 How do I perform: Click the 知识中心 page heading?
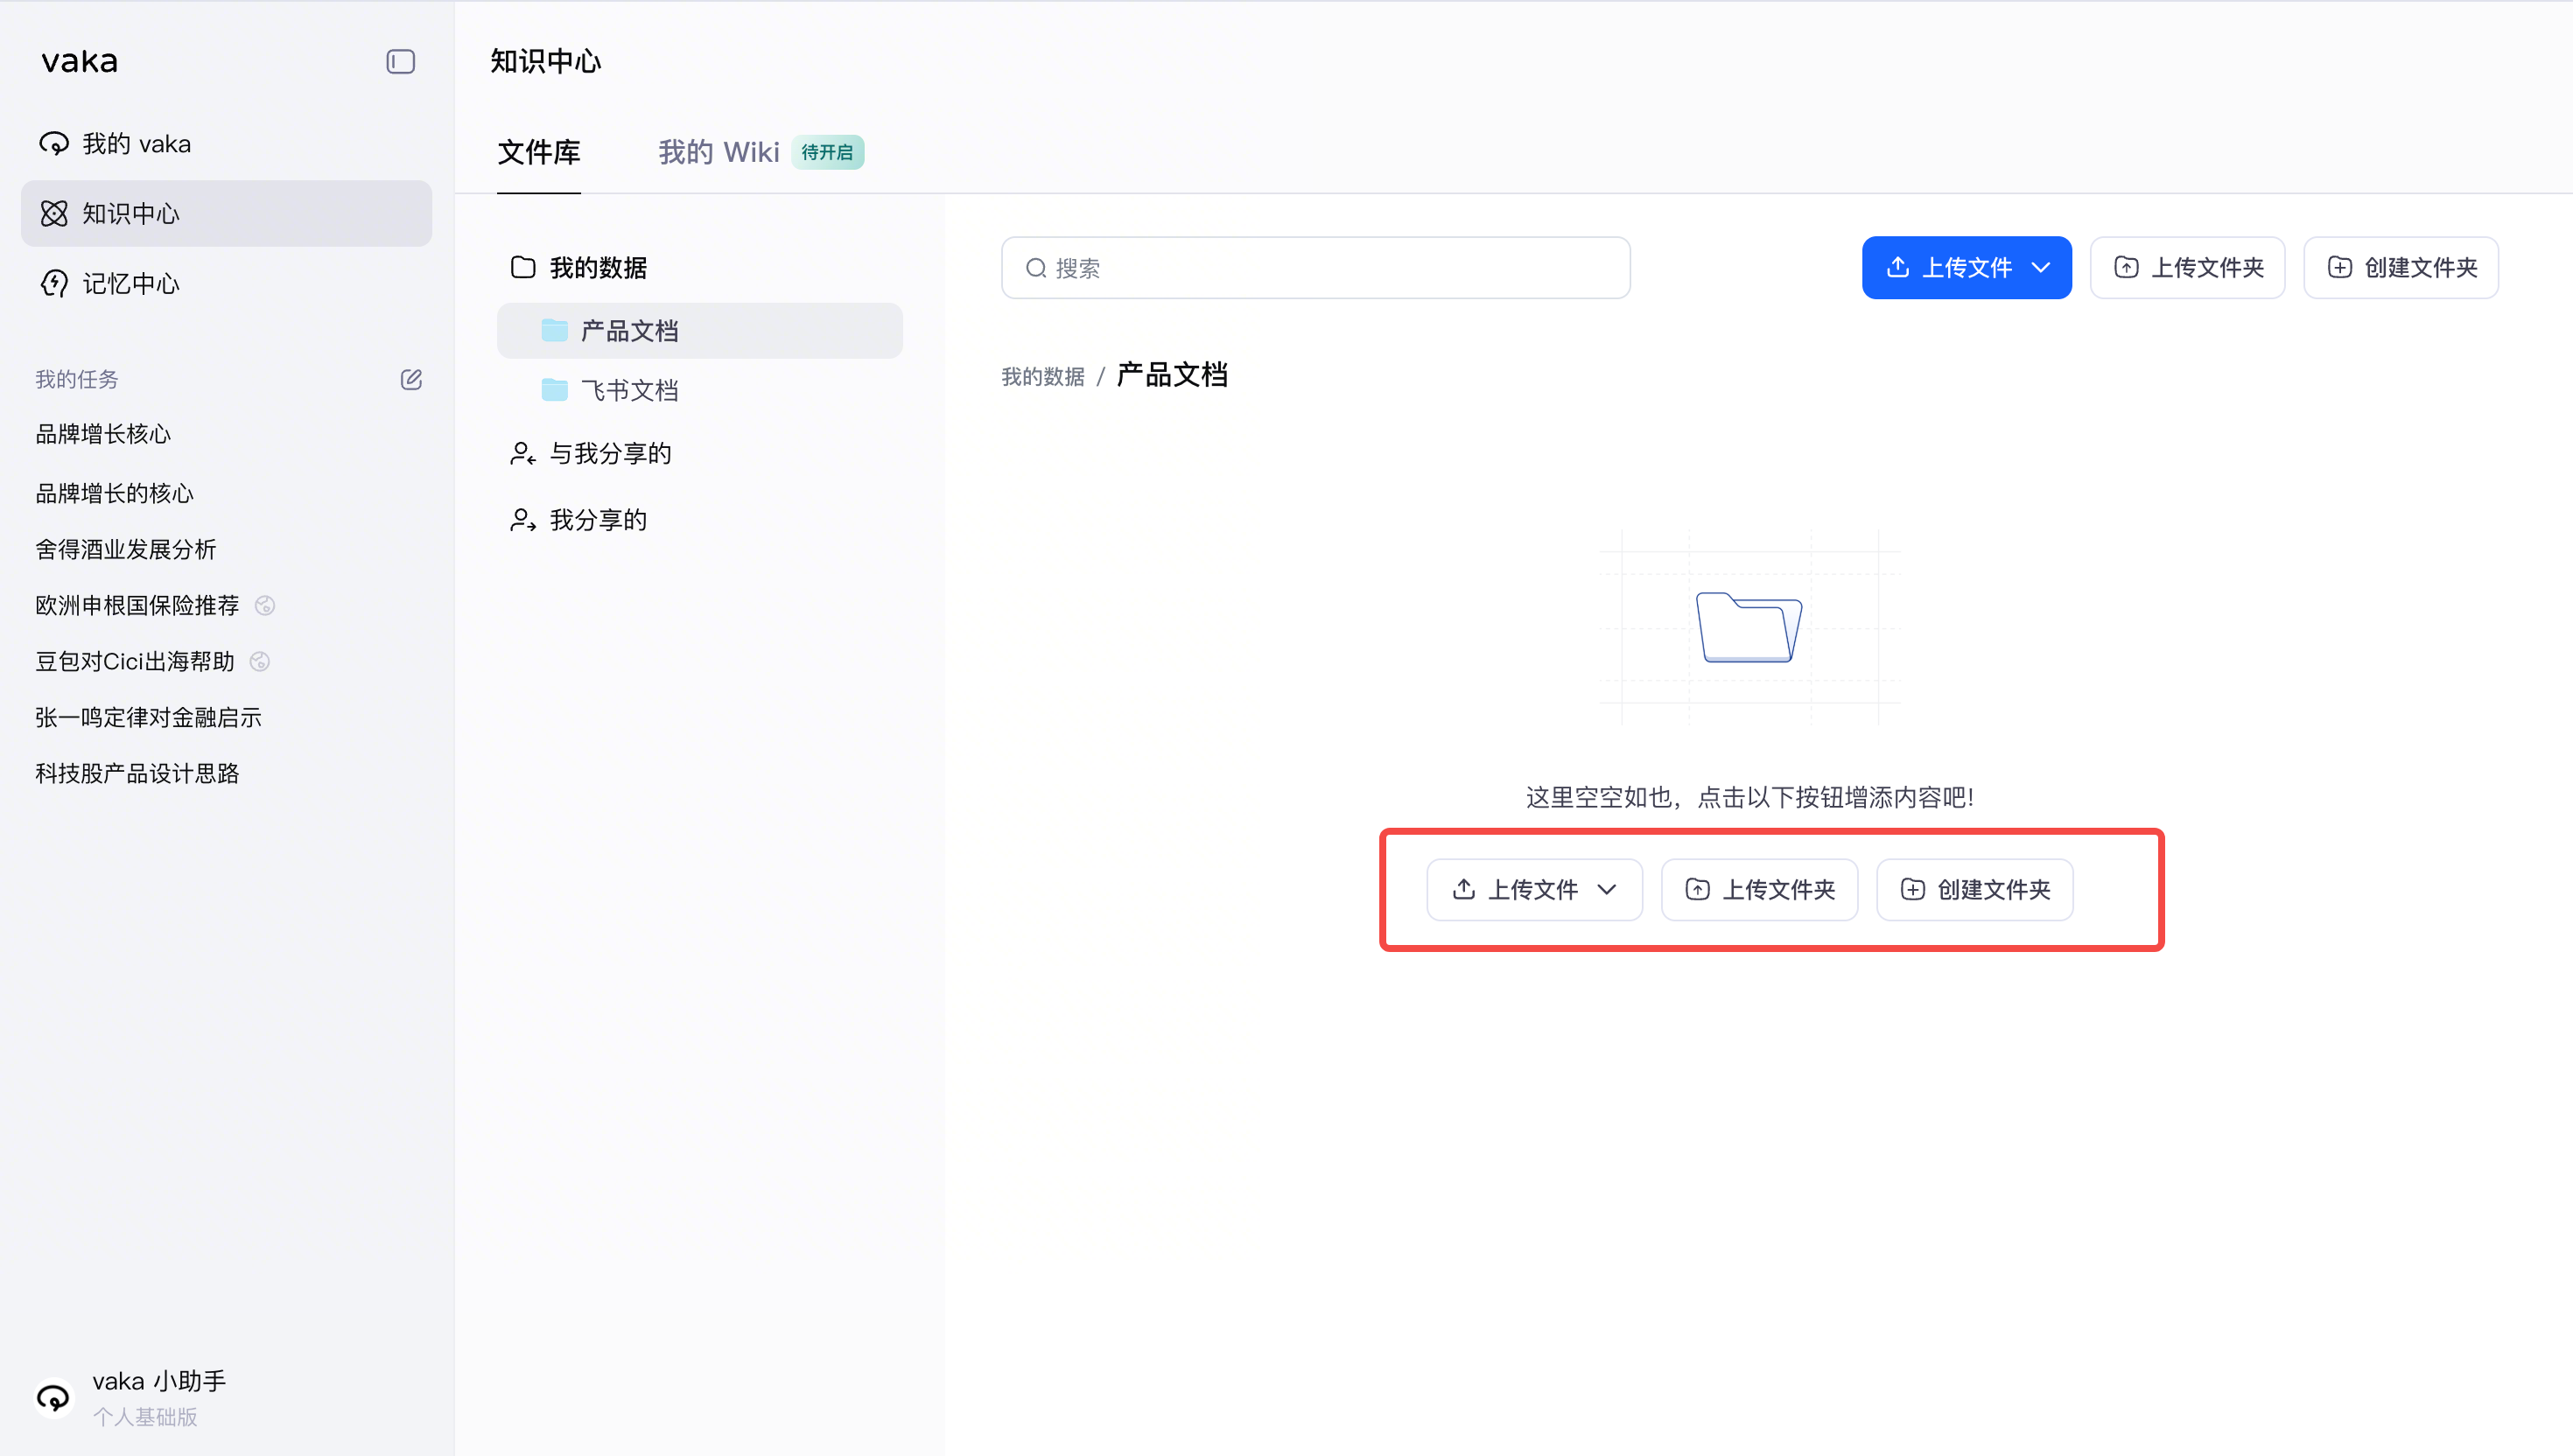click(x=546, y=62)
